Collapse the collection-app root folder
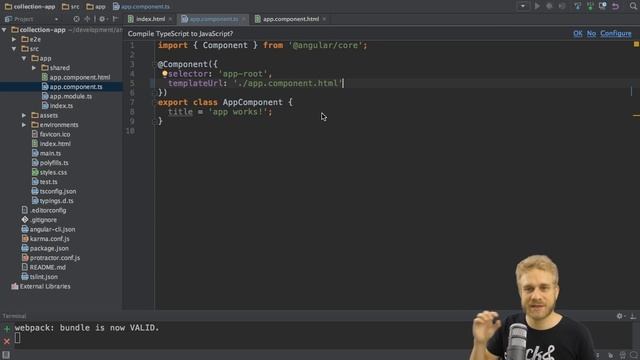This screenshot has height=360, width=640. pos(4,30)
